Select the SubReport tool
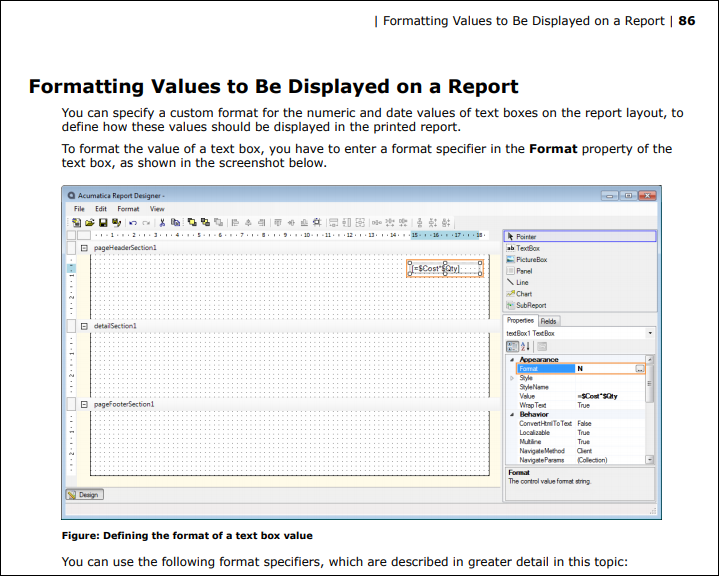The image size is (719, 576). pos(529,305)
